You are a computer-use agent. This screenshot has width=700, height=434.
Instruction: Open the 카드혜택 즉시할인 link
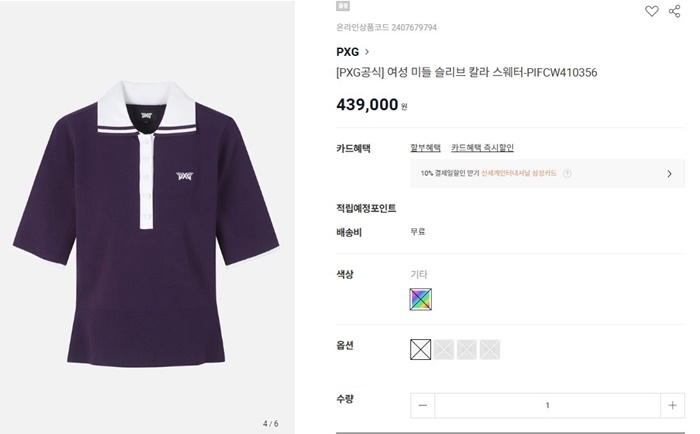point(482,148)
